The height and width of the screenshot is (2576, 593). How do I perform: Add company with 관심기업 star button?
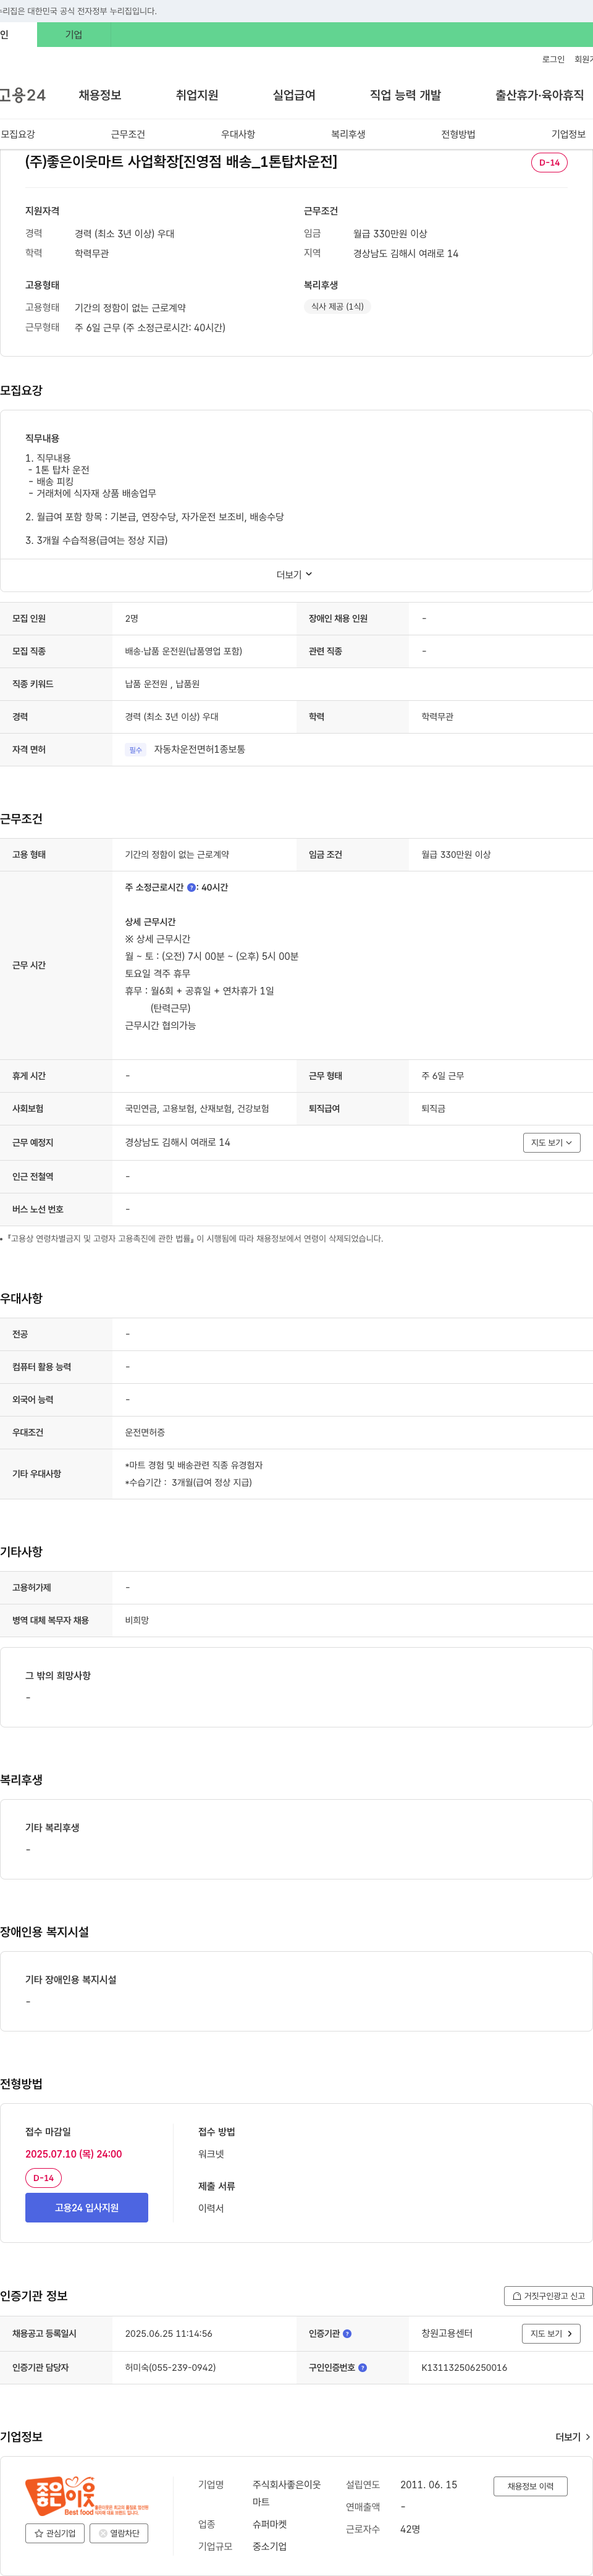[55, 2533]
